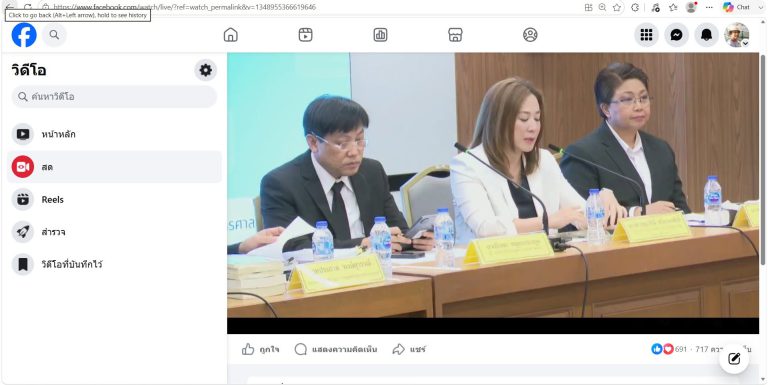Viewport: 768px width, 385px height.
Task: Open browser Settings and more ellipsis menu
Action: click(709, 7)
